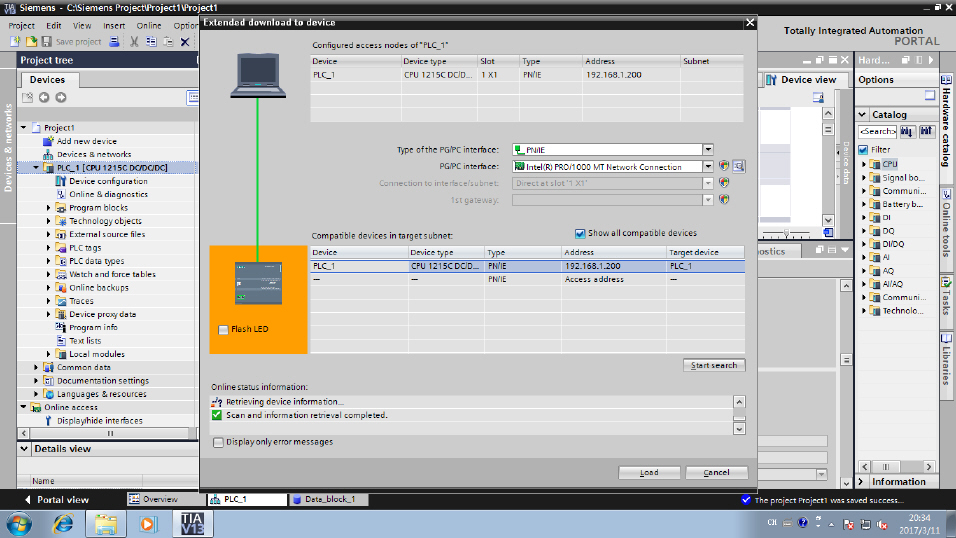Select the Access address row
The image size is (956, 538).
527,279
